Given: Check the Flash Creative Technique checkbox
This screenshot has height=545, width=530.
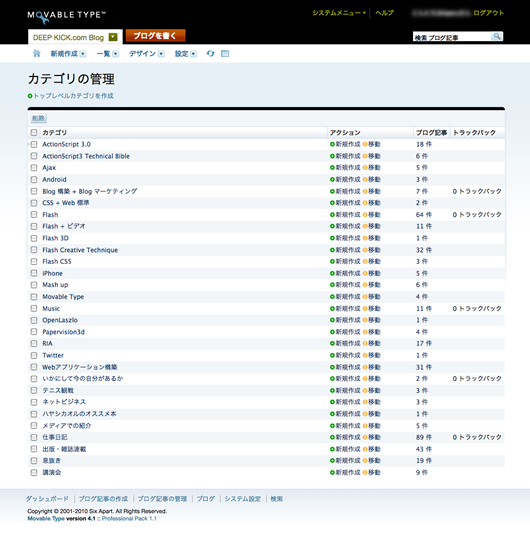Looking at the screenshot, I should point(34,250).
